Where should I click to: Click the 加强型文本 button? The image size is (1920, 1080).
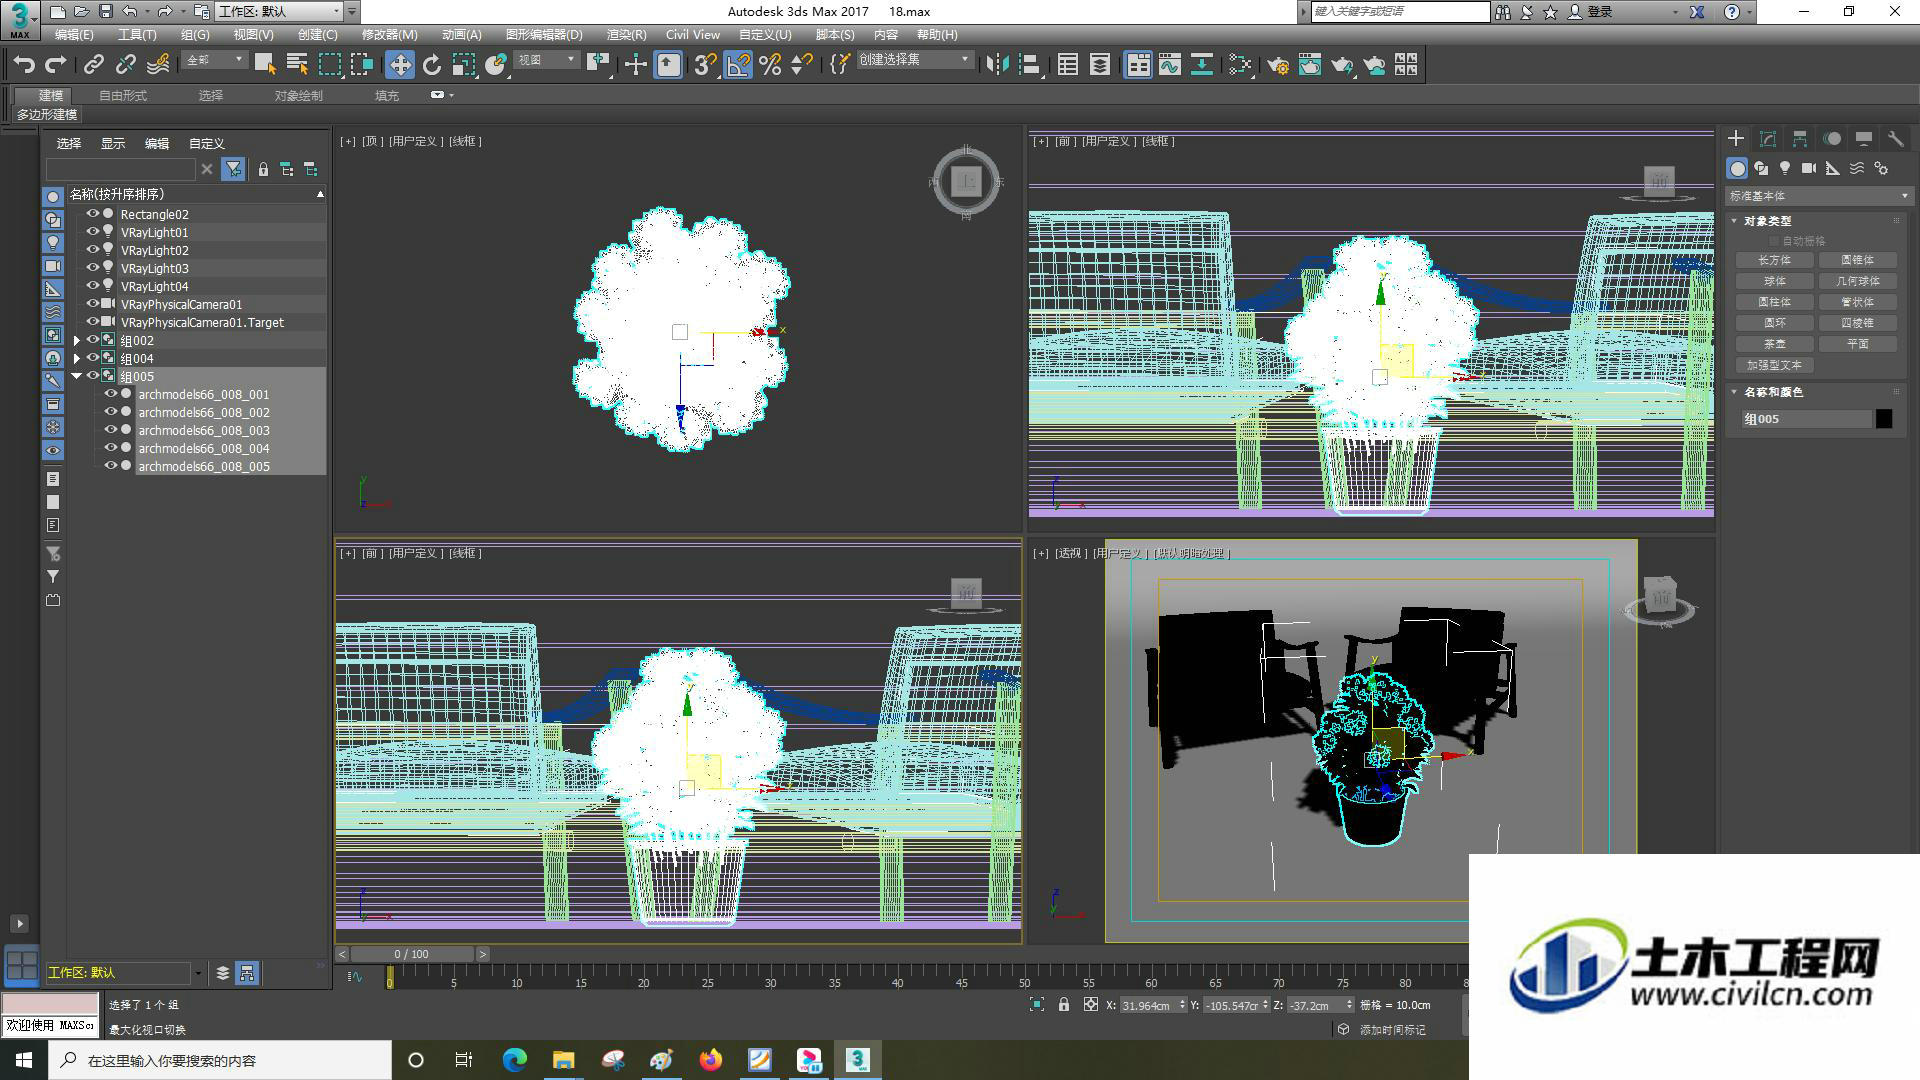click(1774, 365)
